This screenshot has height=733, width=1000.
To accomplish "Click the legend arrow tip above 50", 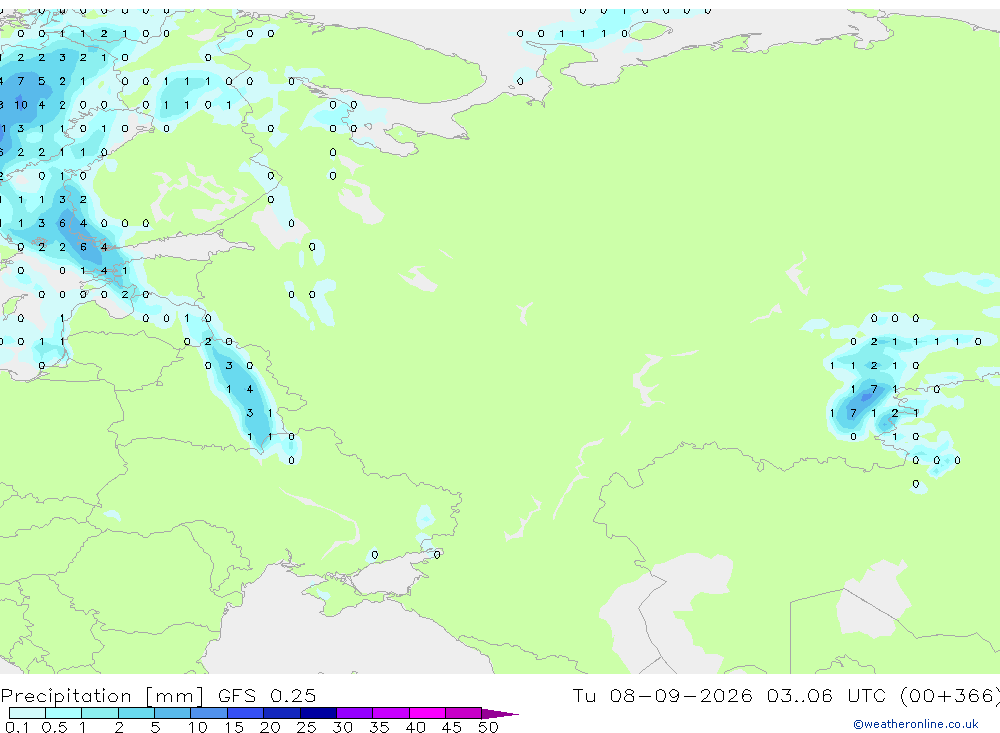I will [500, 714].
